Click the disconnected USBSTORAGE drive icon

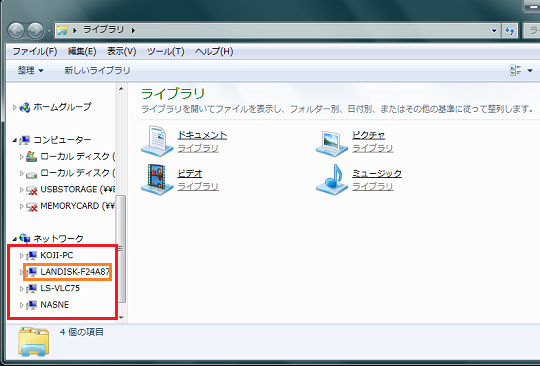[32, 190]
